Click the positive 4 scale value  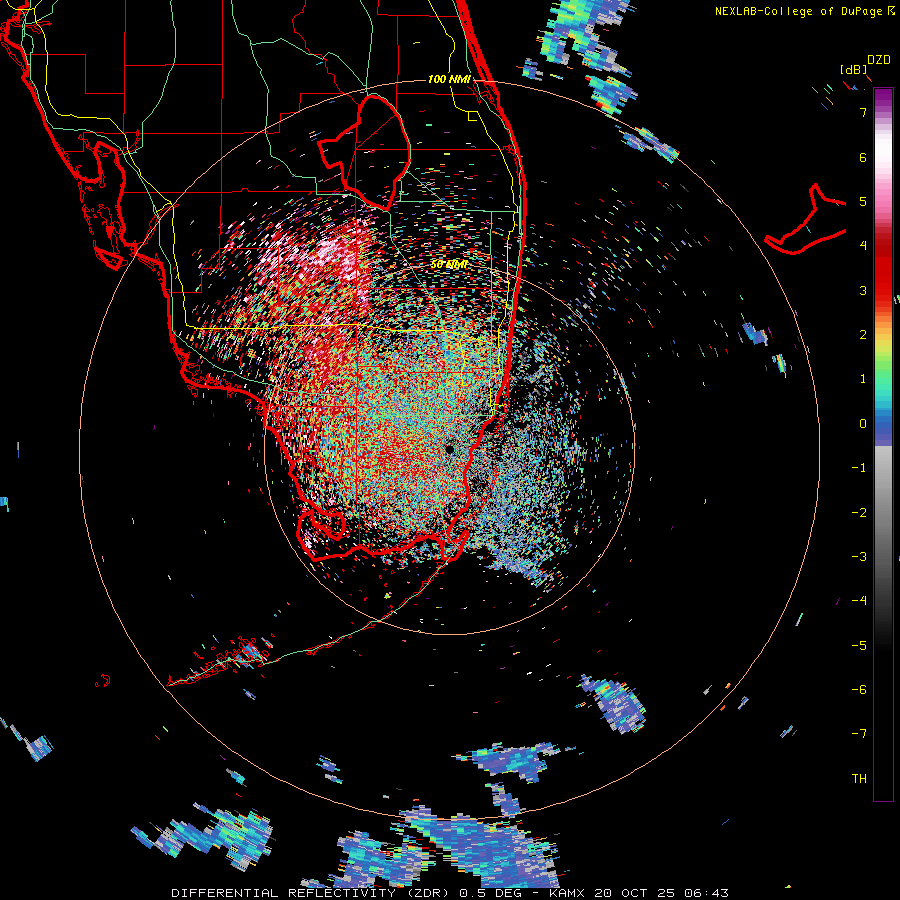pyautogui.click(x=863, y=246)
